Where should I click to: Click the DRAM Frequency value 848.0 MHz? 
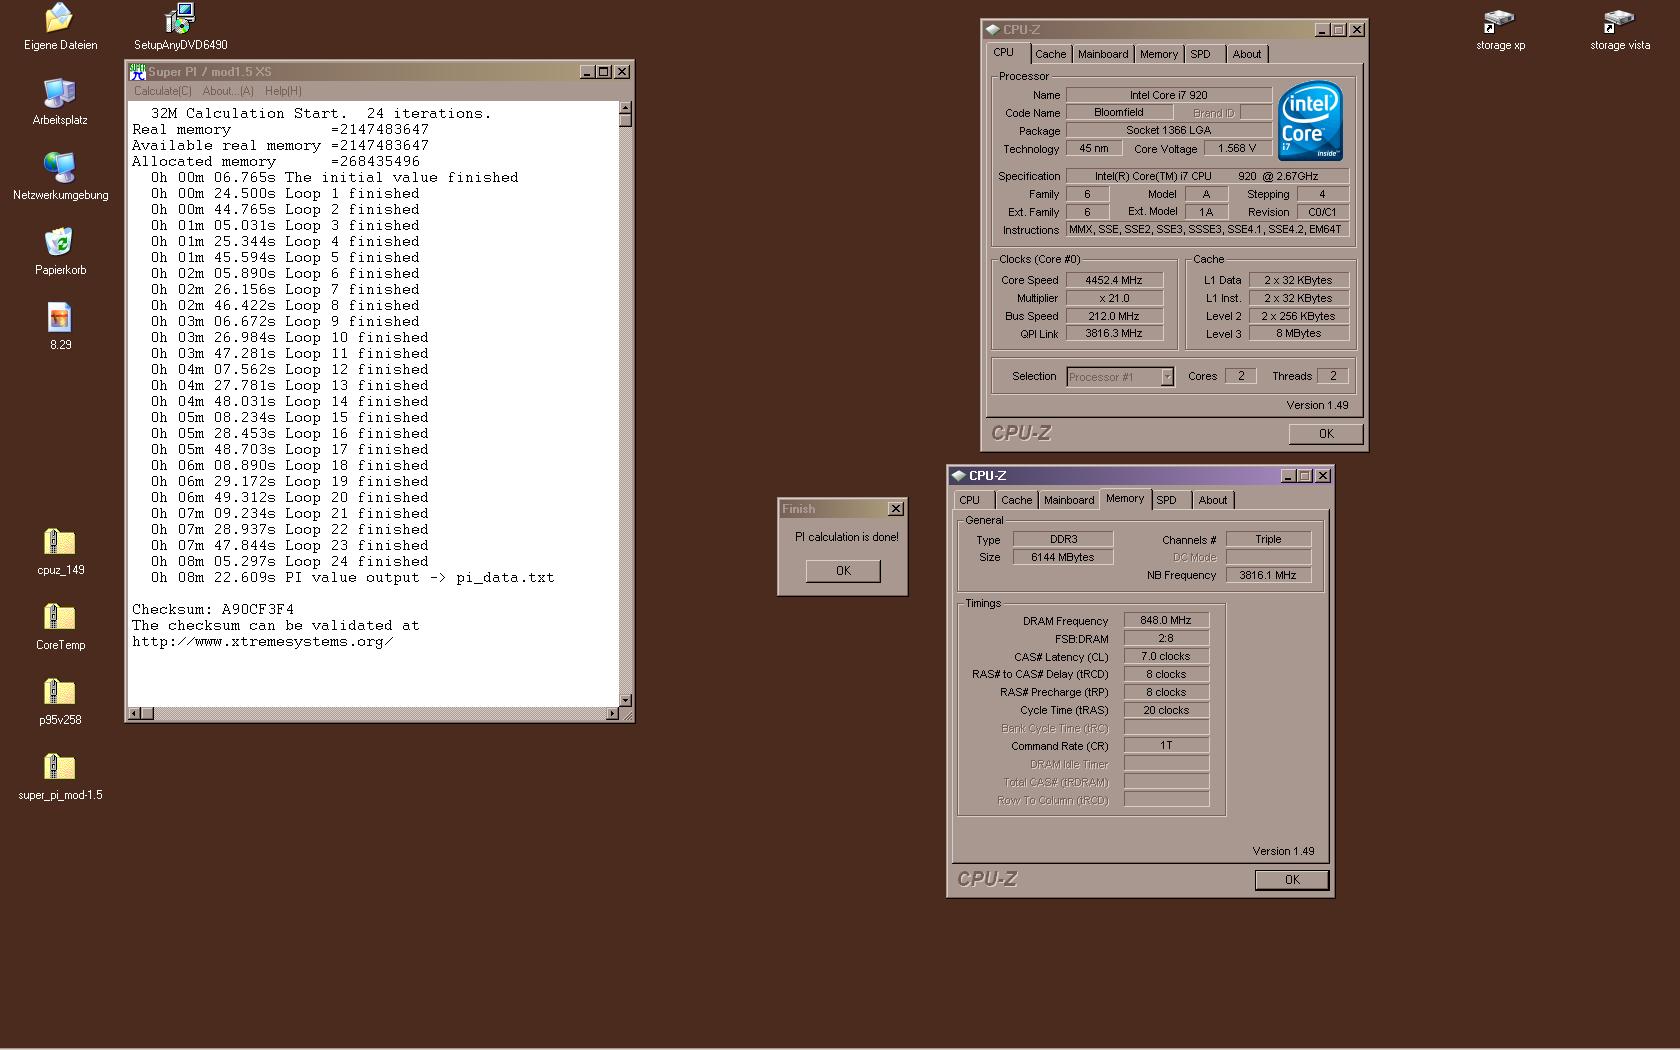1166,620
